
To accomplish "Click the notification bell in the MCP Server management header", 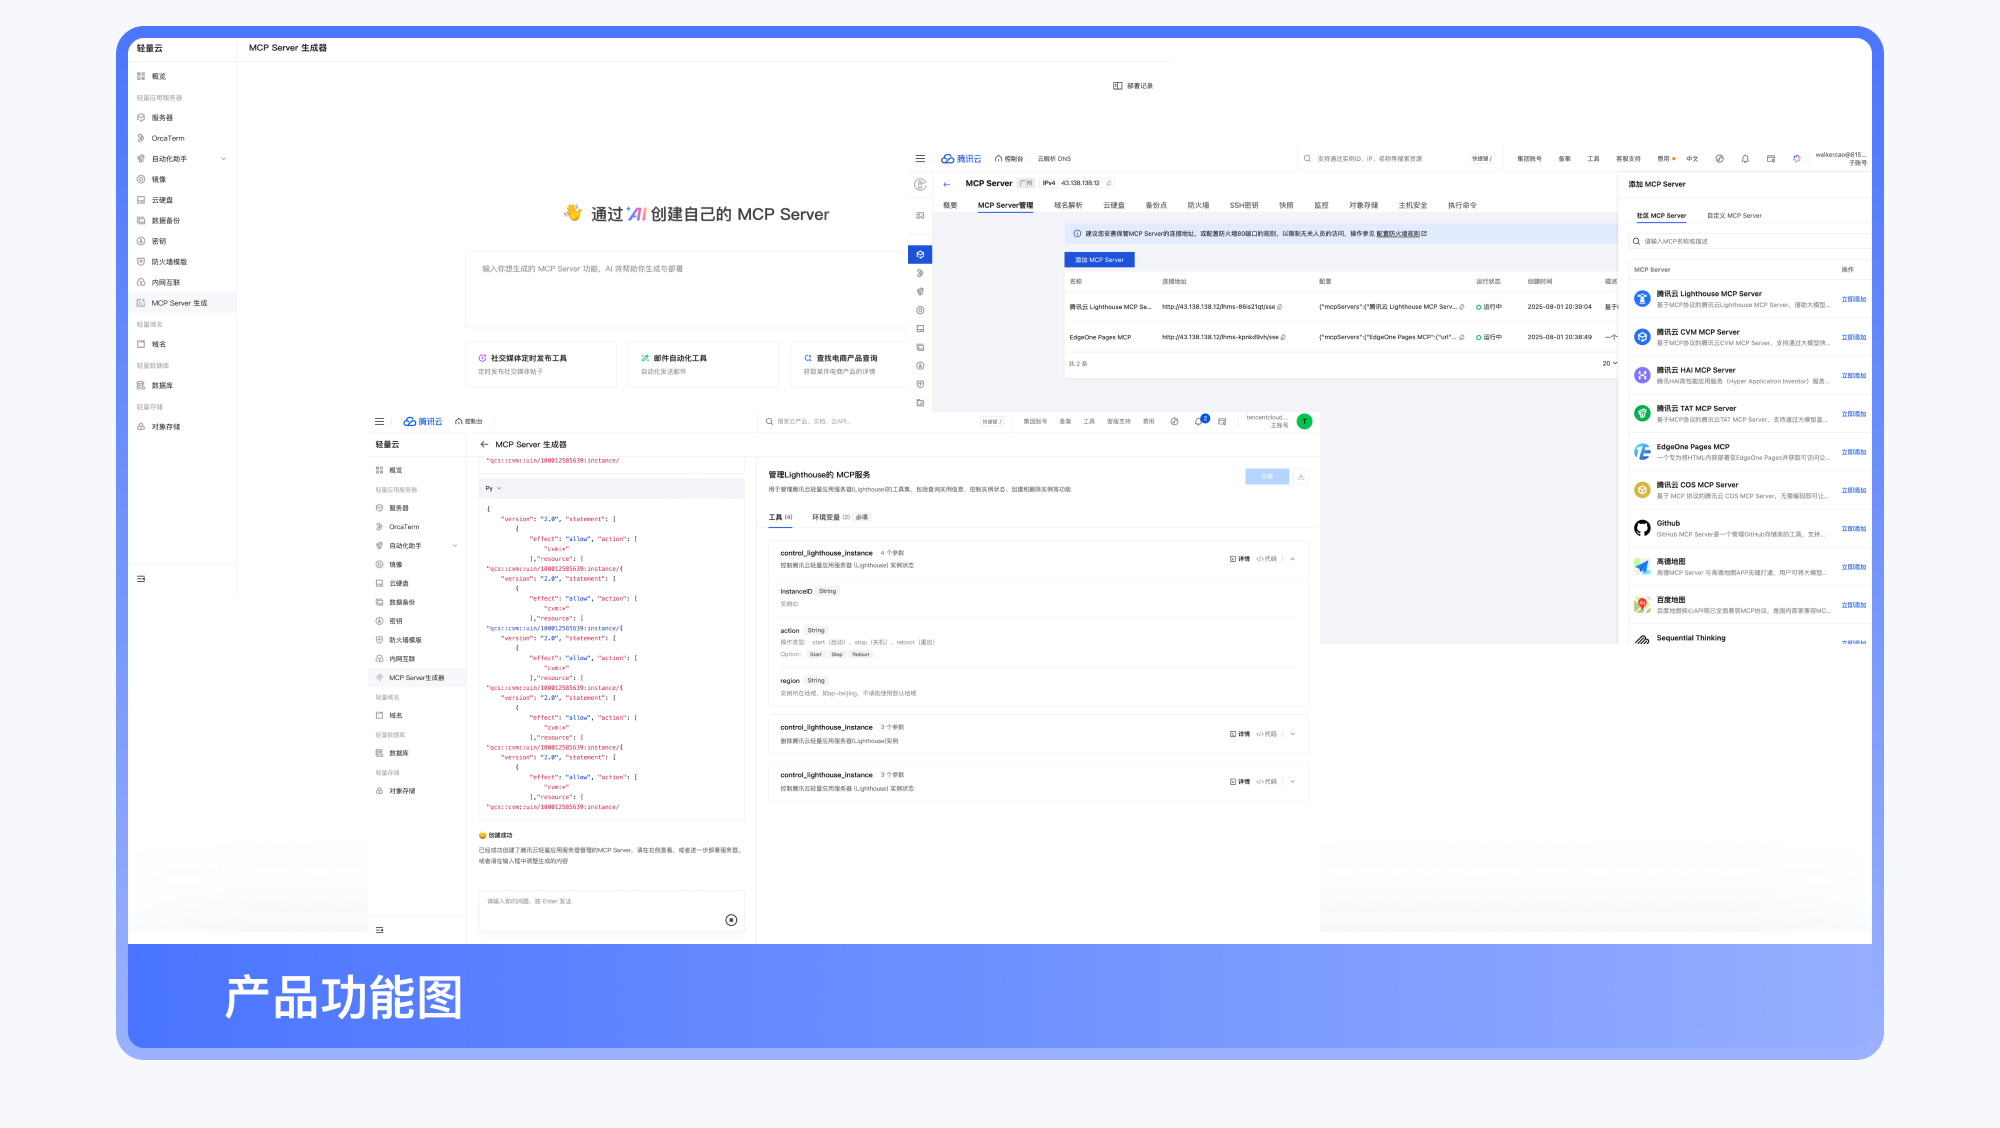I will [x=1745, y=159].
